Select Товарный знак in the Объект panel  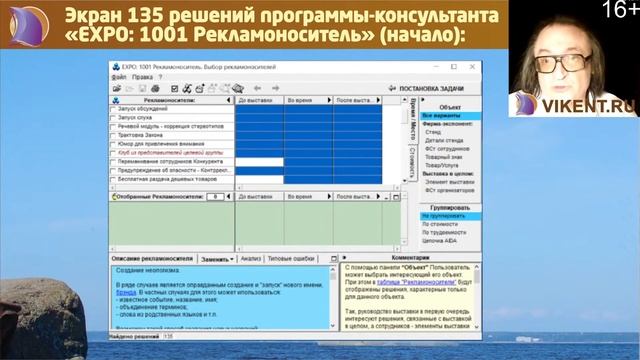(444, 157)
